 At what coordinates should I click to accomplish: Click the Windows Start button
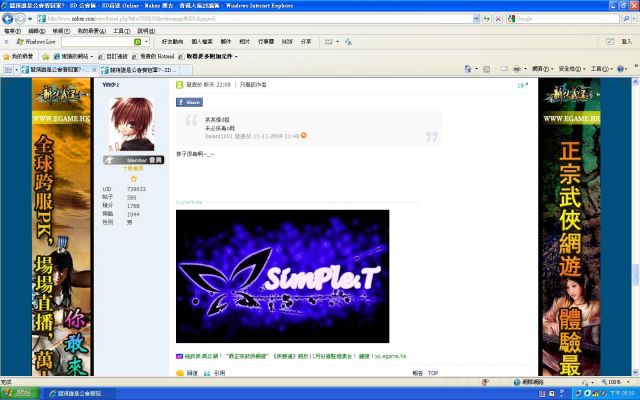click(x=18, y=393)
